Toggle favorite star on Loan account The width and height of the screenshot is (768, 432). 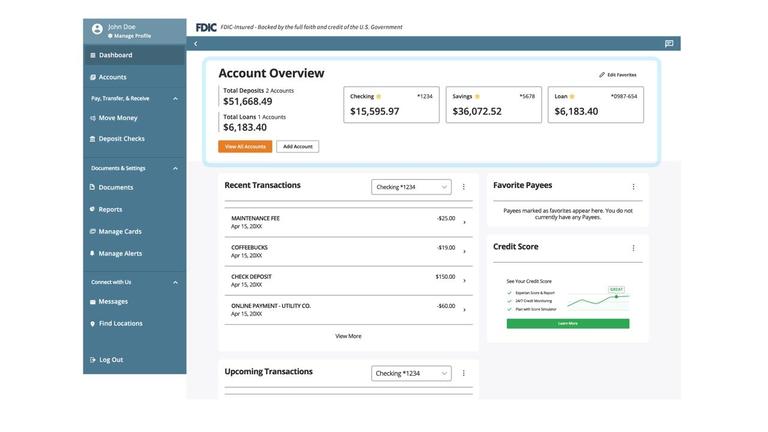572,97
